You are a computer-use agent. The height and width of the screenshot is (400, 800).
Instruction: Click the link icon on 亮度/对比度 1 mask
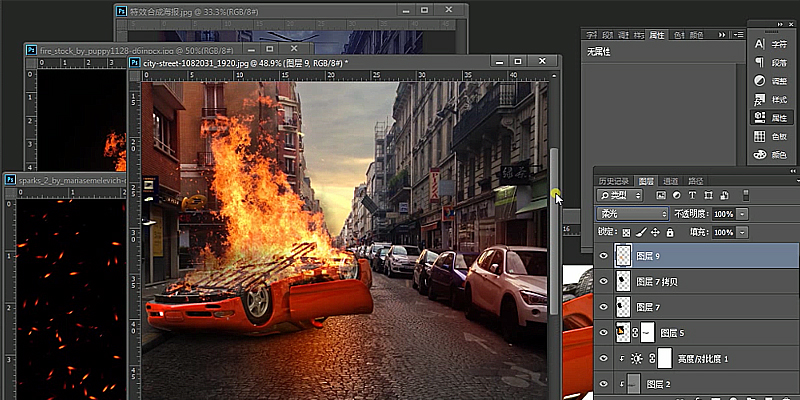pyautogui.click(x=652, y=359)
